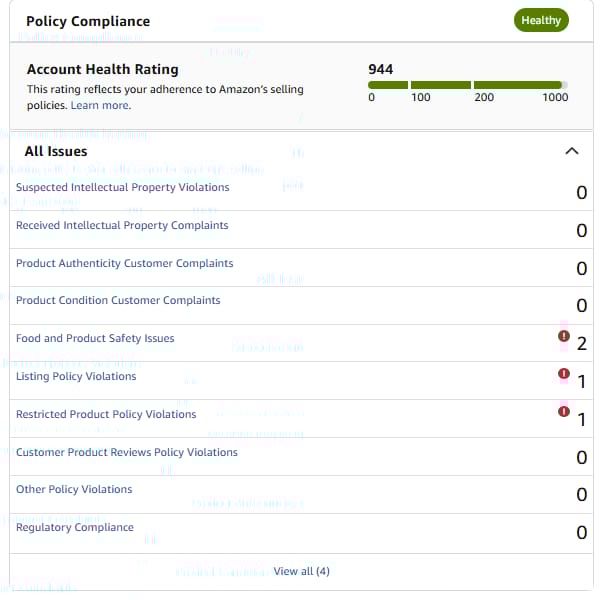Viewport: 600px width, 600px height.
Task: Open Received Intellectual Property Complaints
Action: click(x=122, y=225)
